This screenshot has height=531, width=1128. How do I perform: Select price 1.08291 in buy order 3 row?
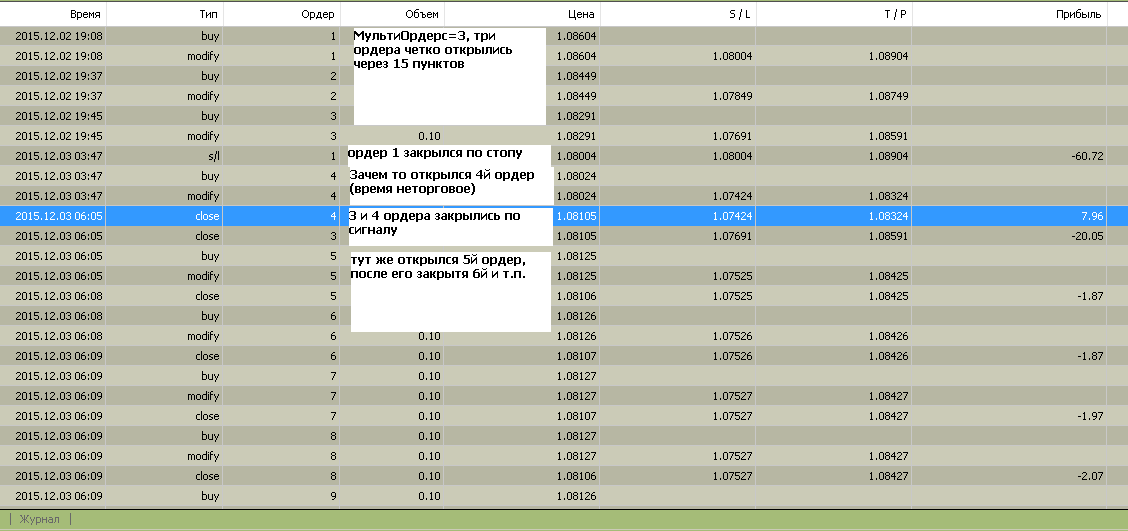coord(578,116)
